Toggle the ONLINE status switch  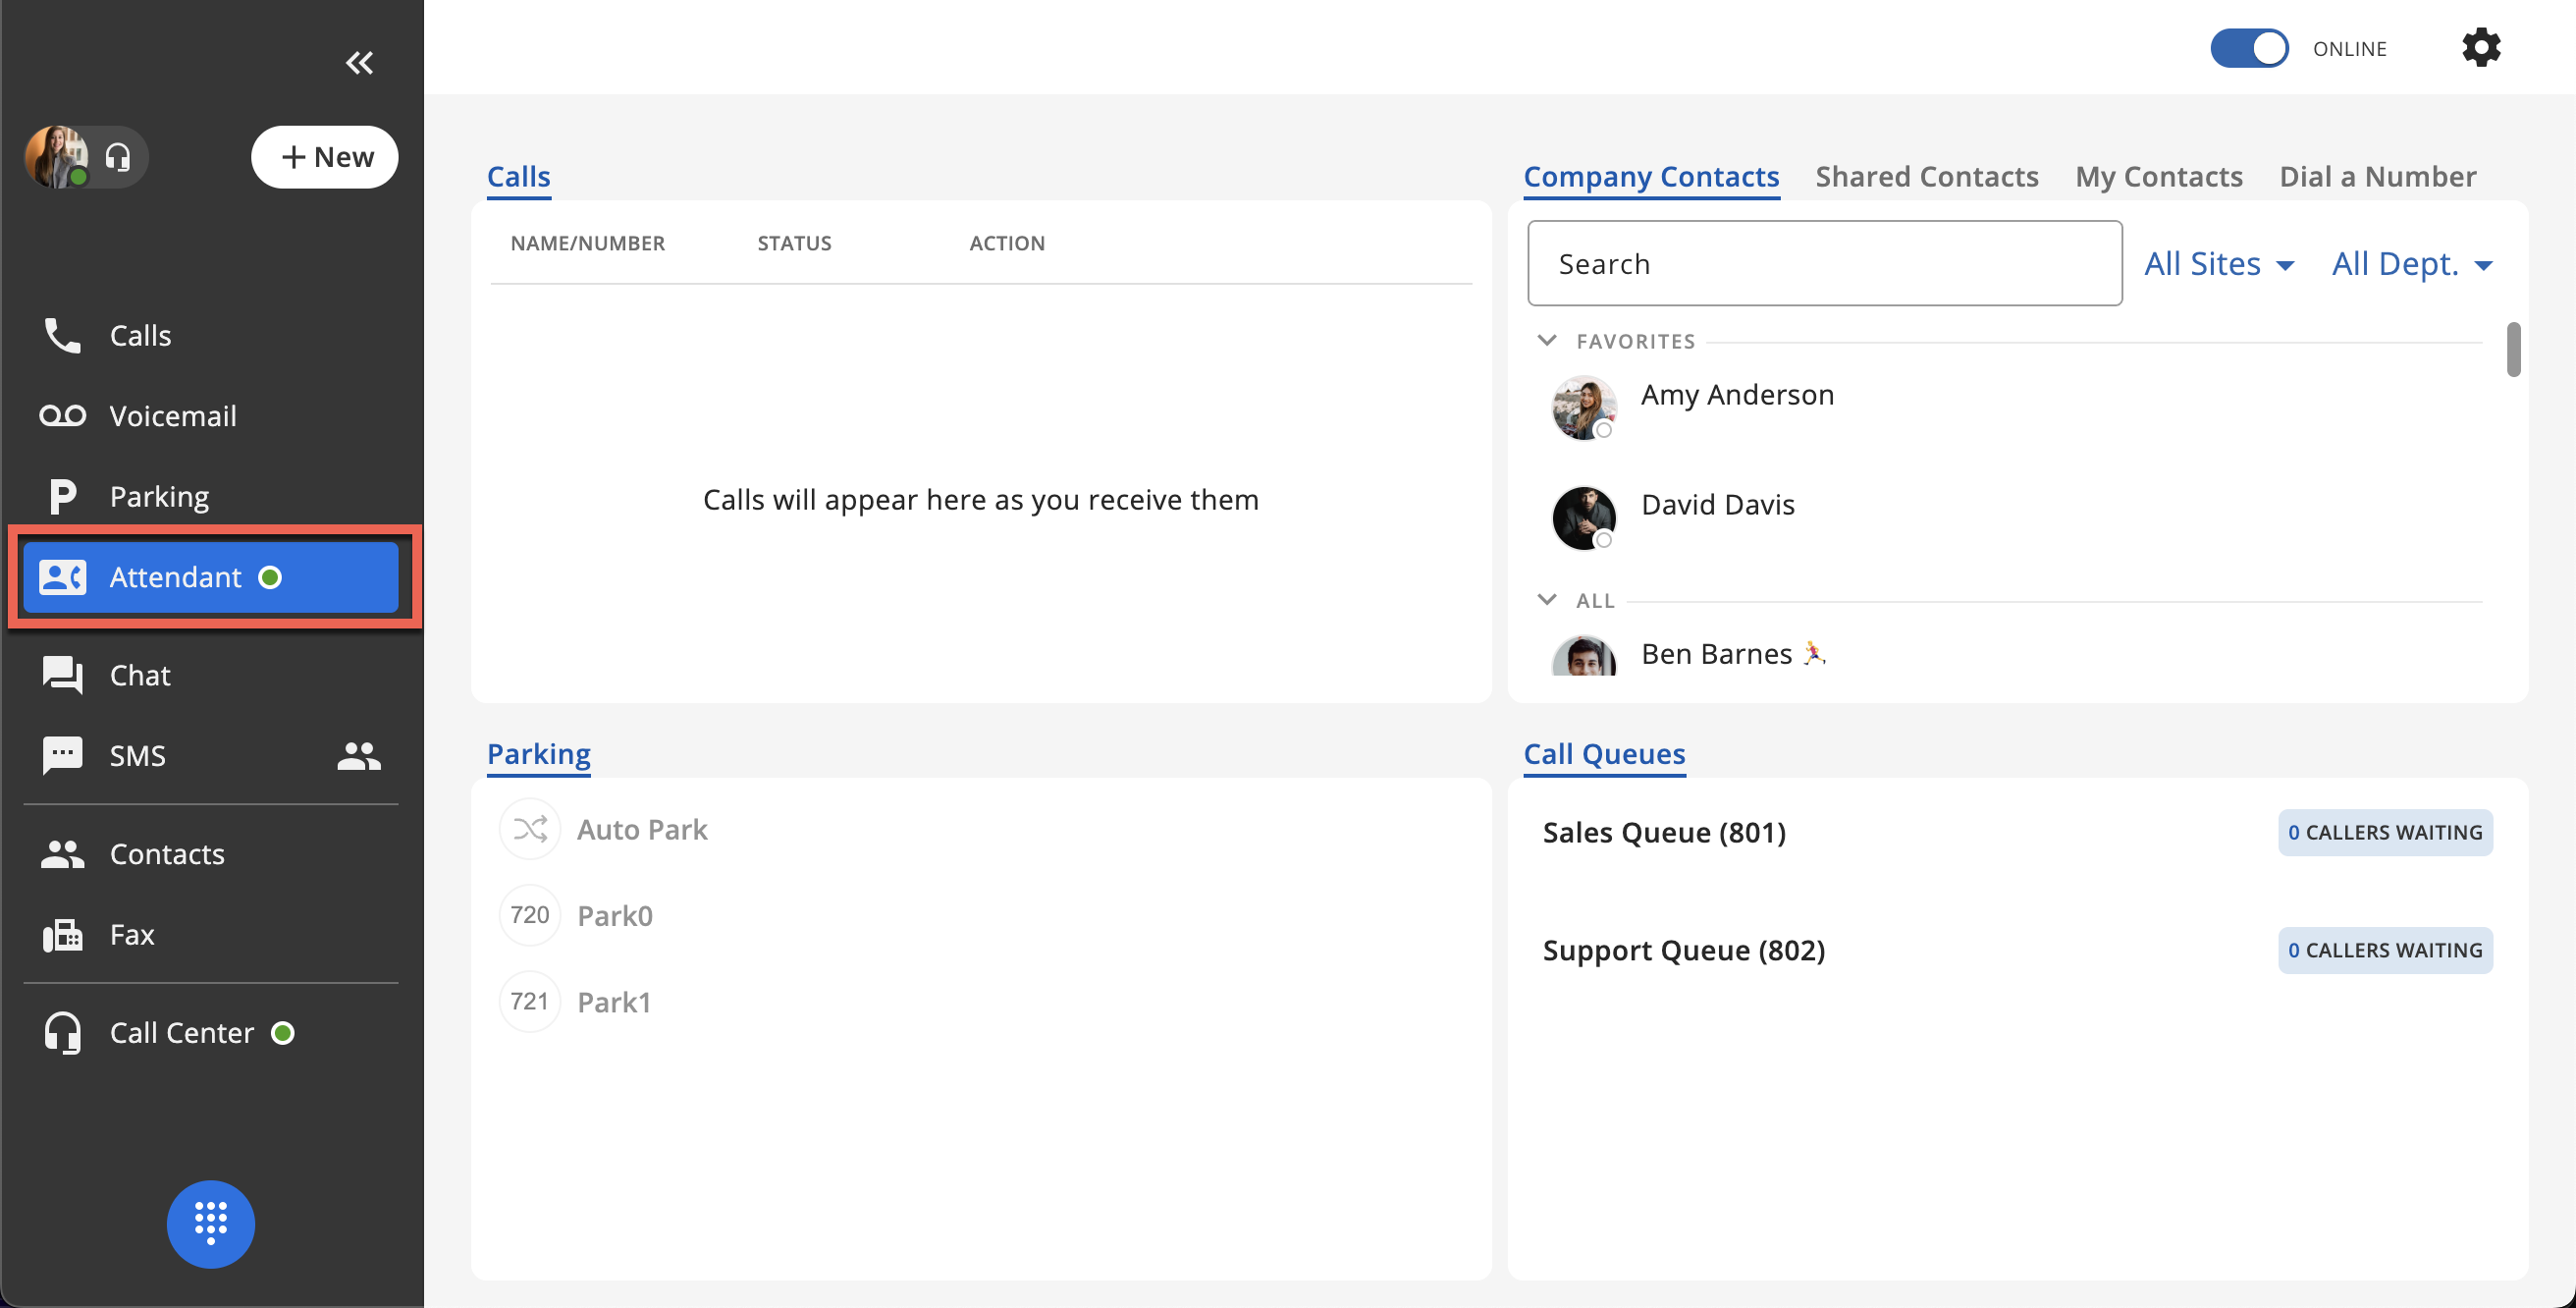tap(2248, 48)
